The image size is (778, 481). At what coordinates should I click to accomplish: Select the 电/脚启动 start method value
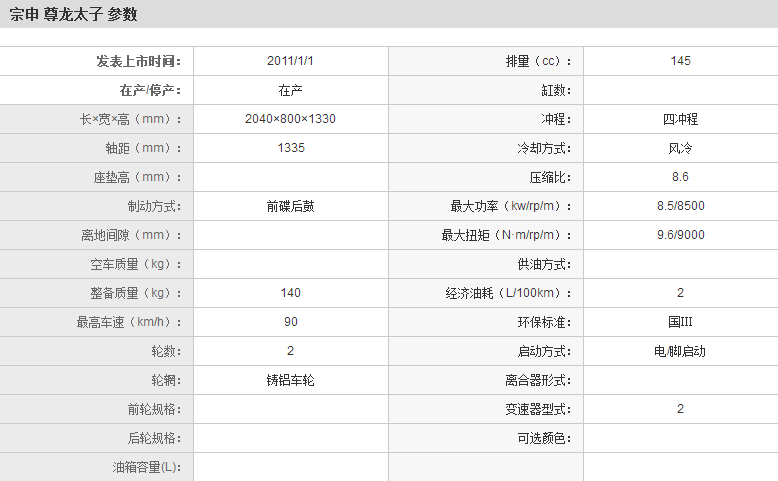(x=680, y=351)
